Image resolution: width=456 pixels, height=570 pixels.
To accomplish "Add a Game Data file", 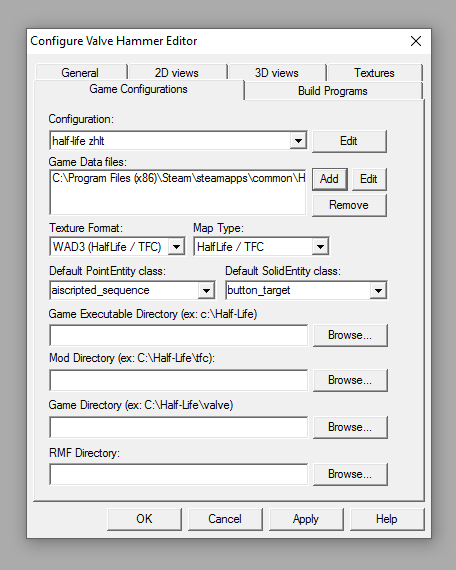I will [329, 179].
